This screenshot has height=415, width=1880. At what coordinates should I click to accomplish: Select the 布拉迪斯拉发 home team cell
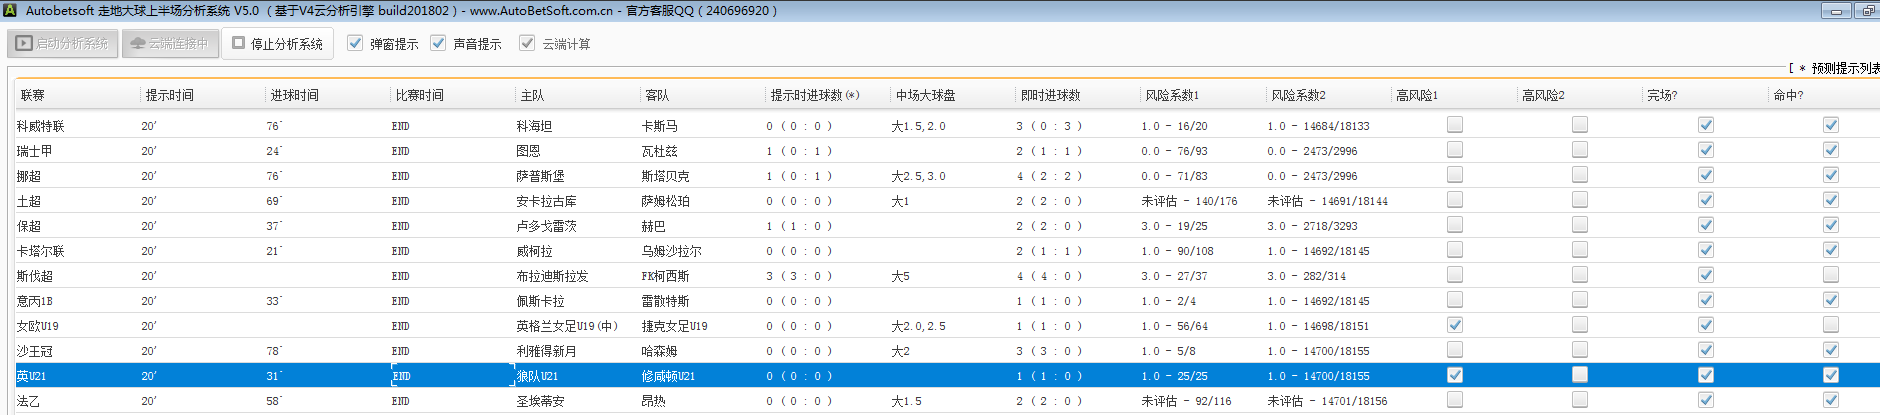552,276
